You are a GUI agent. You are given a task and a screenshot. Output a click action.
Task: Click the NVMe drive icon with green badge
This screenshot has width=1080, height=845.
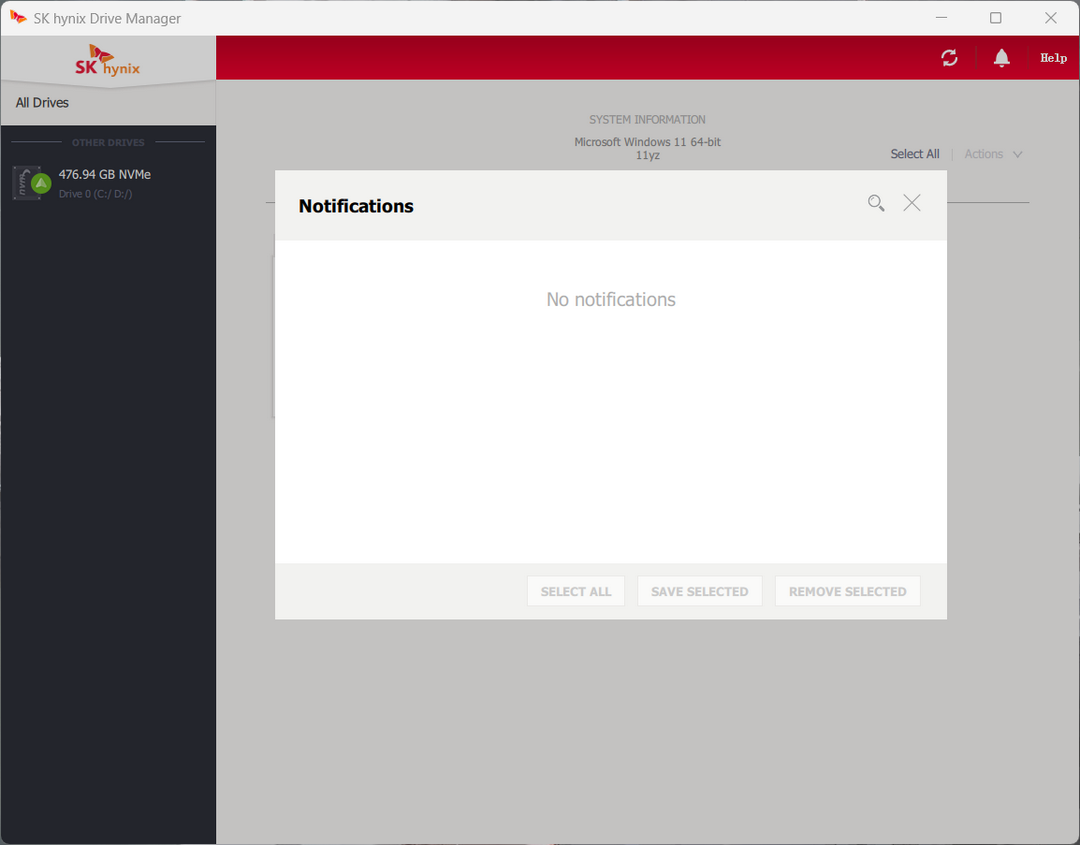coord(29,183)
